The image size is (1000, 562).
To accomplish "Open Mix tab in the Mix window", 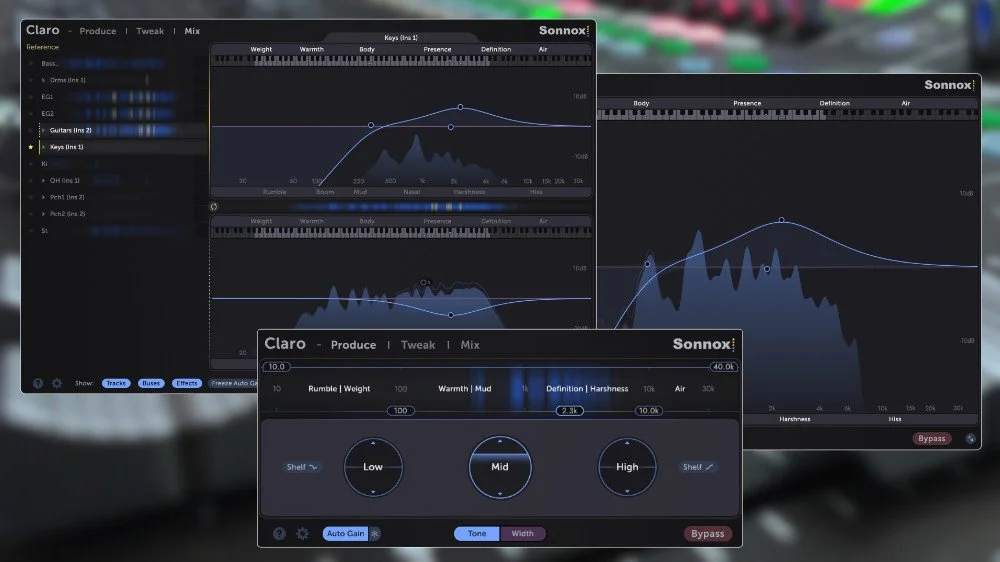I will (x=192, y=31).
